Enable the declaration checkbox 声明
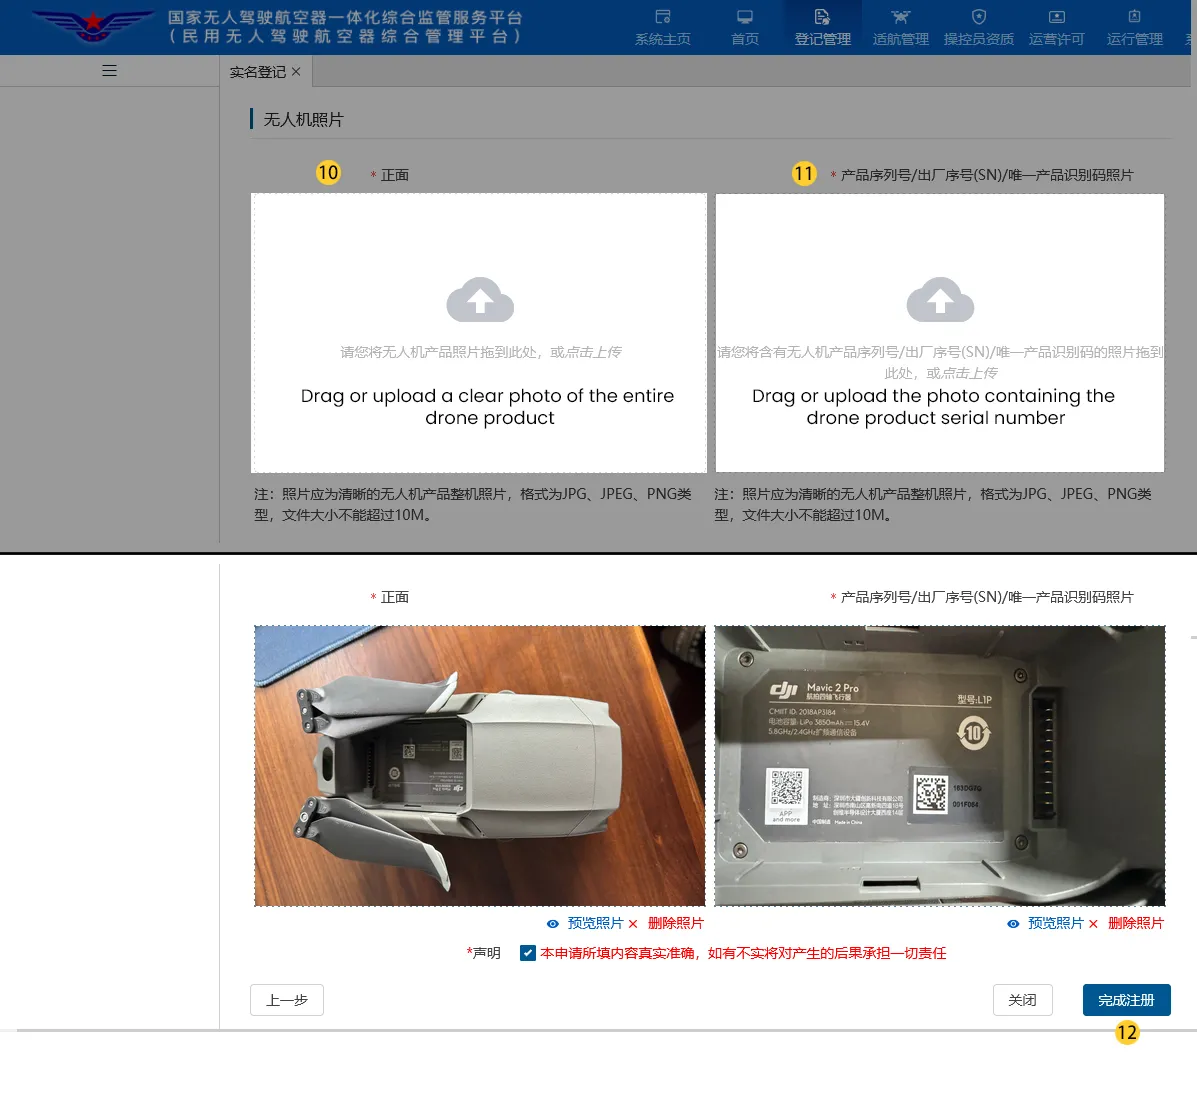Viewport: 1197px width, 1096px height. (x=527, y=953)
